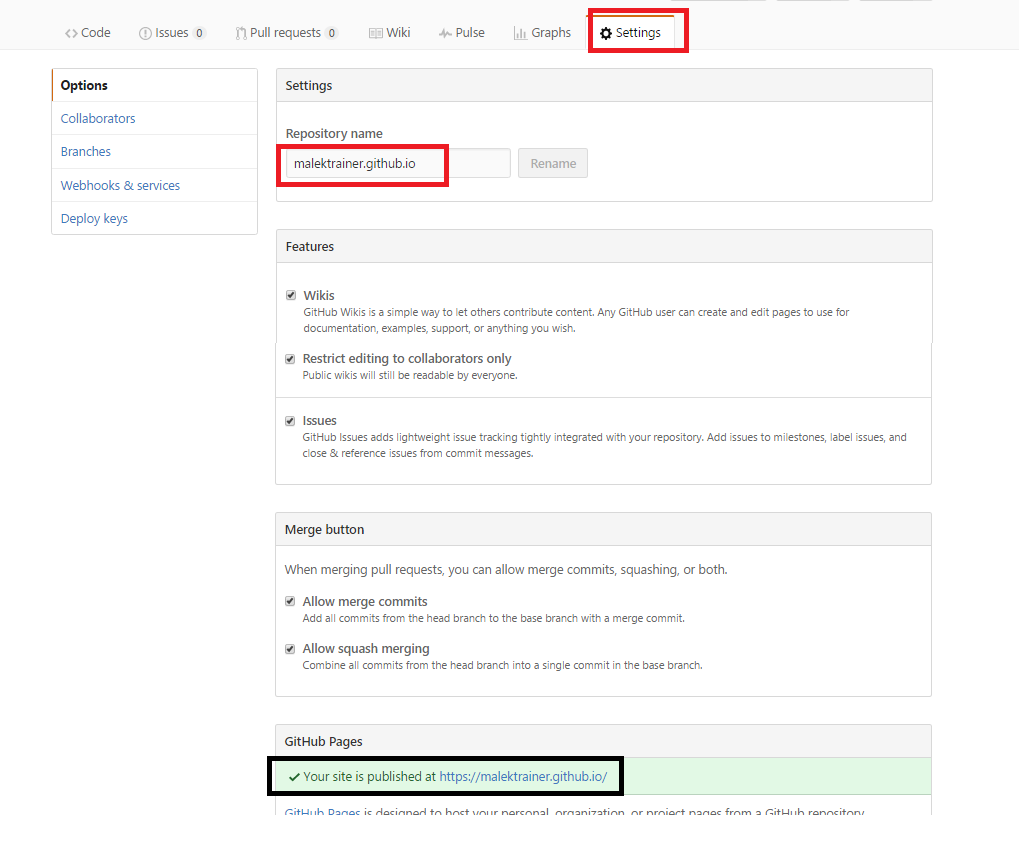This screenshot has width=1019, height=867.
Task: Select Options in the settings sidebar
Action: pos(155,85)
